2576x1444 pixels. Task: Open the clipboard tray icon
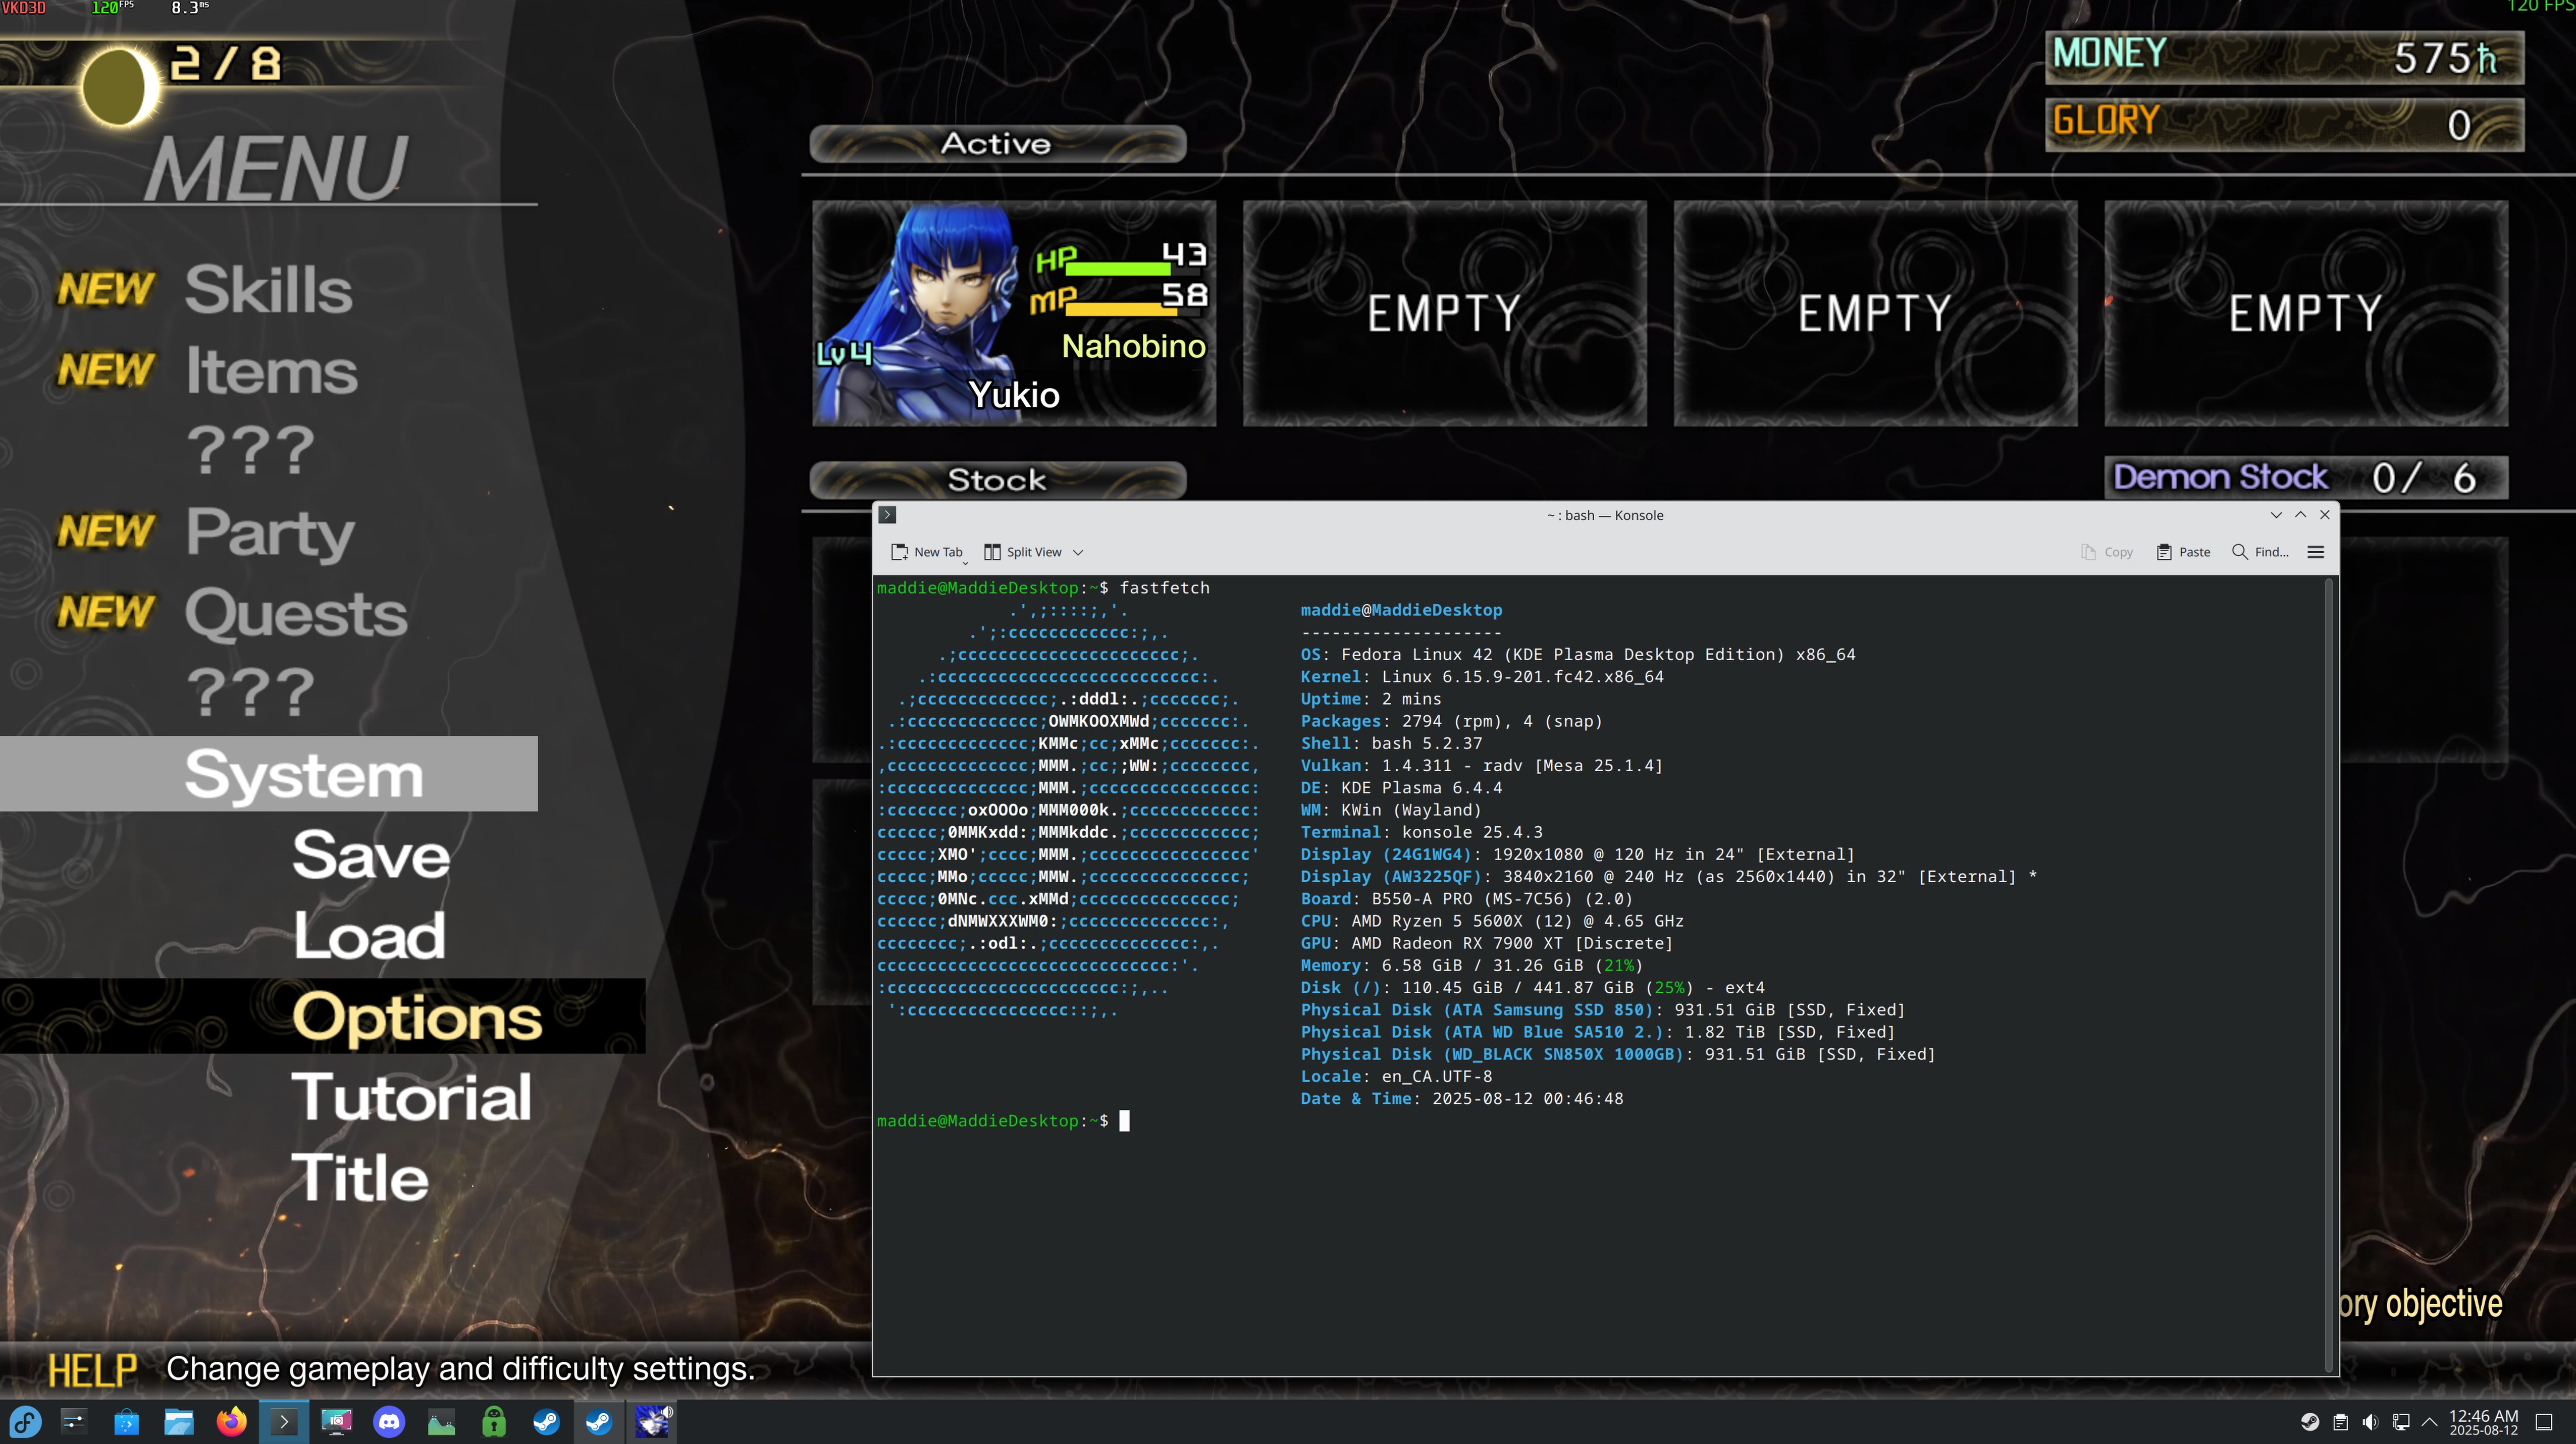2340,1422
